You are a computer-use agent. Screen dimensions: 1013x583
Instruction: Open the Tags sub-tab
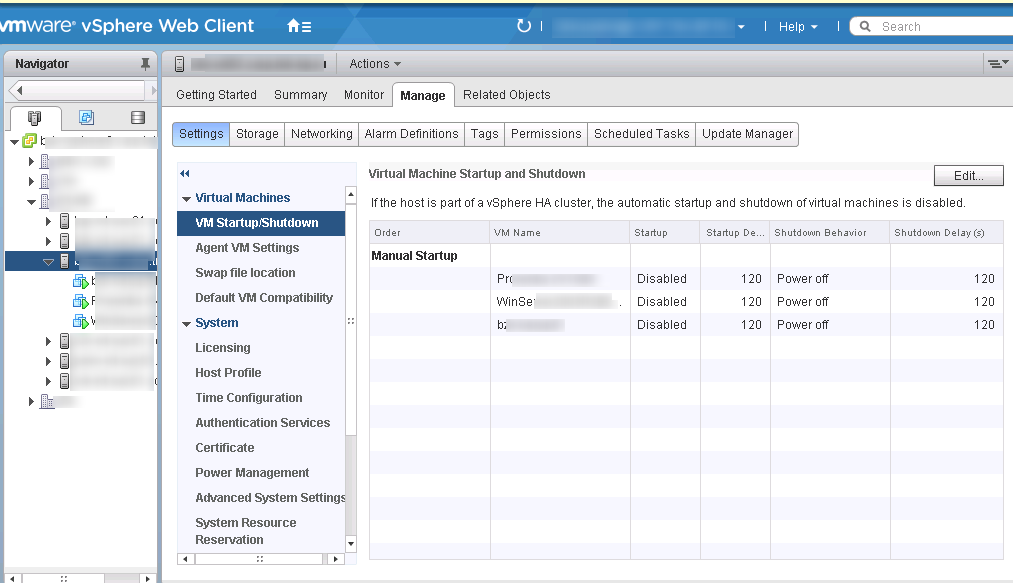click(x=485, y=134)
